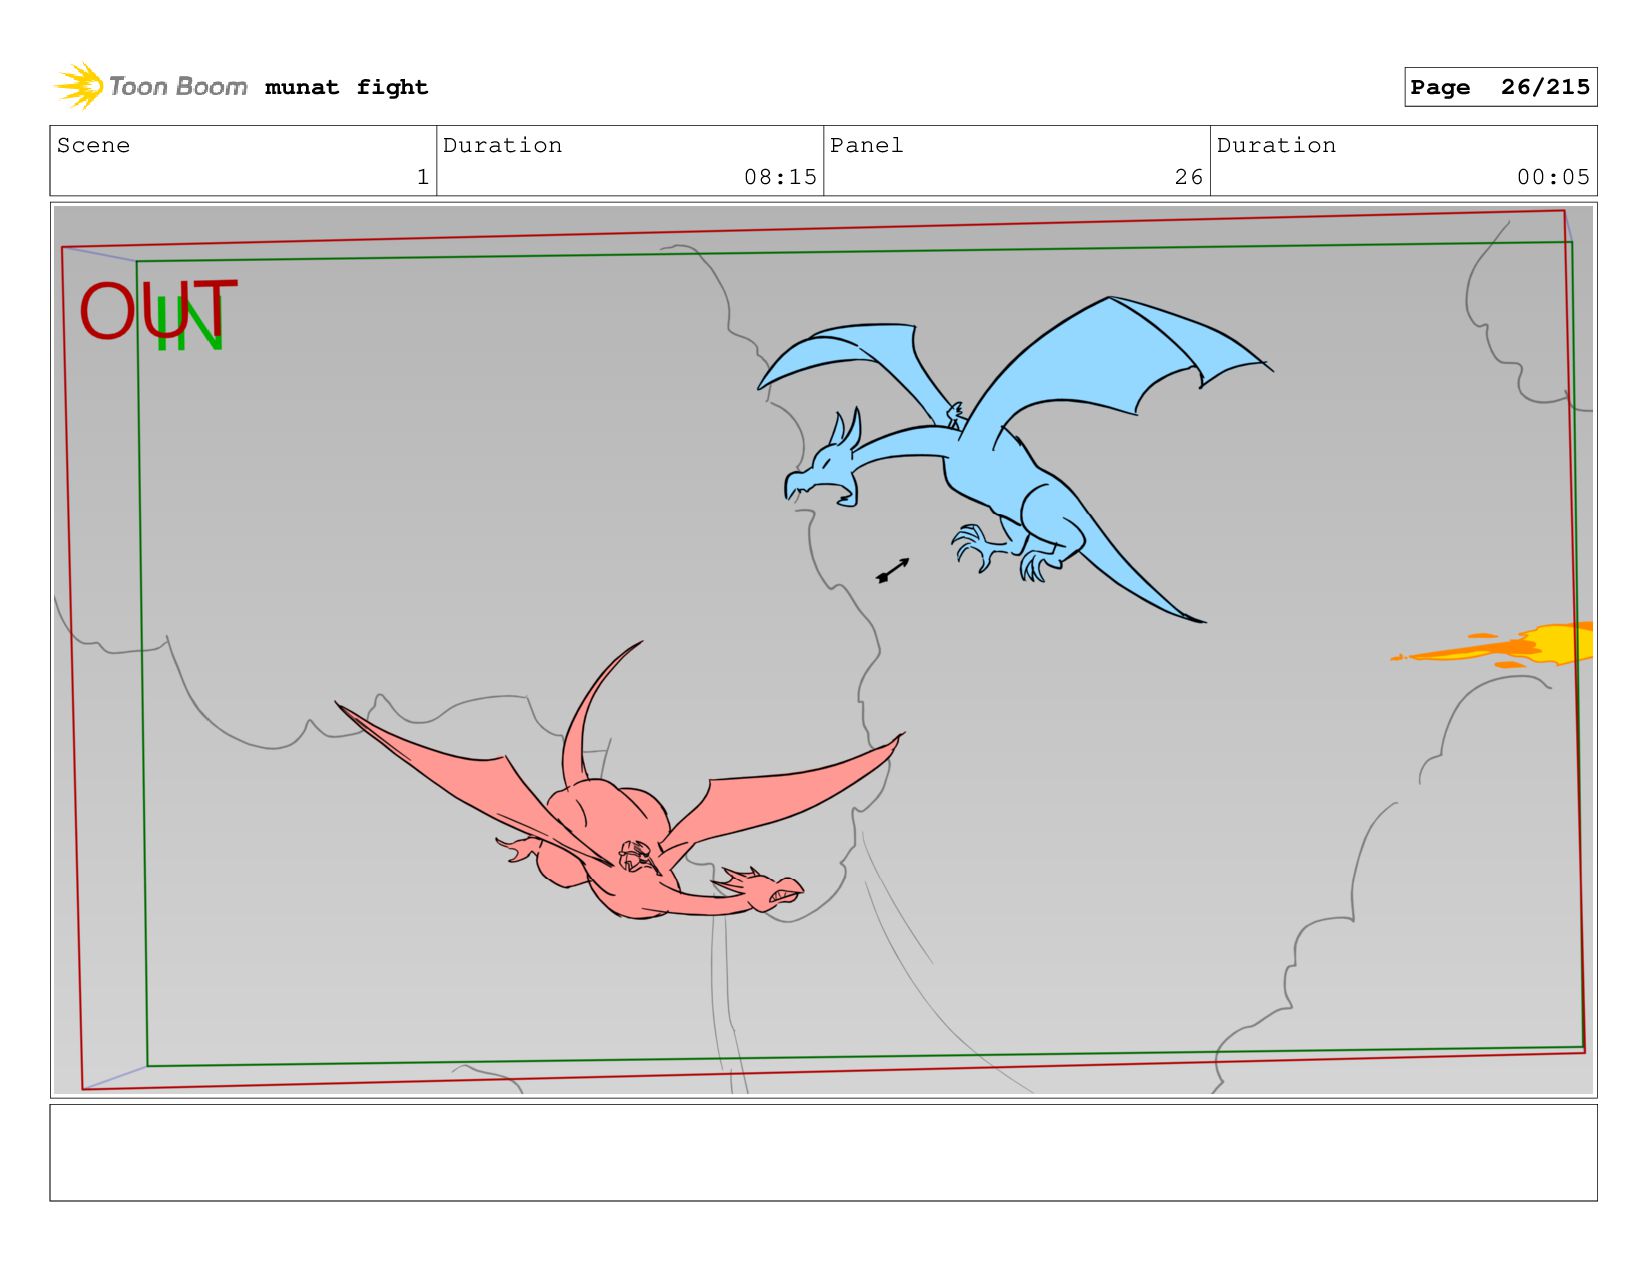Click the rider on the blue dragon
This screenshot has width=1648, height=1276.
(956, 415)
